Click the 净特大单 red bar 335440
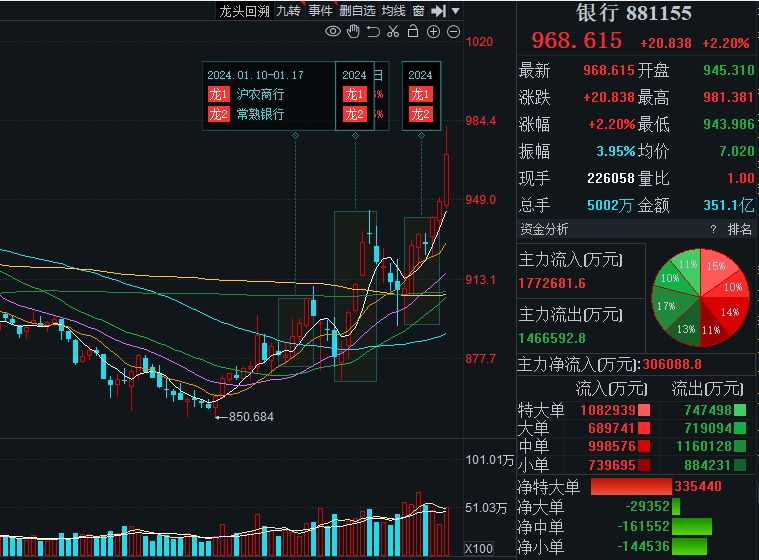Screen dimensions: 759x560 click(631, 486)
